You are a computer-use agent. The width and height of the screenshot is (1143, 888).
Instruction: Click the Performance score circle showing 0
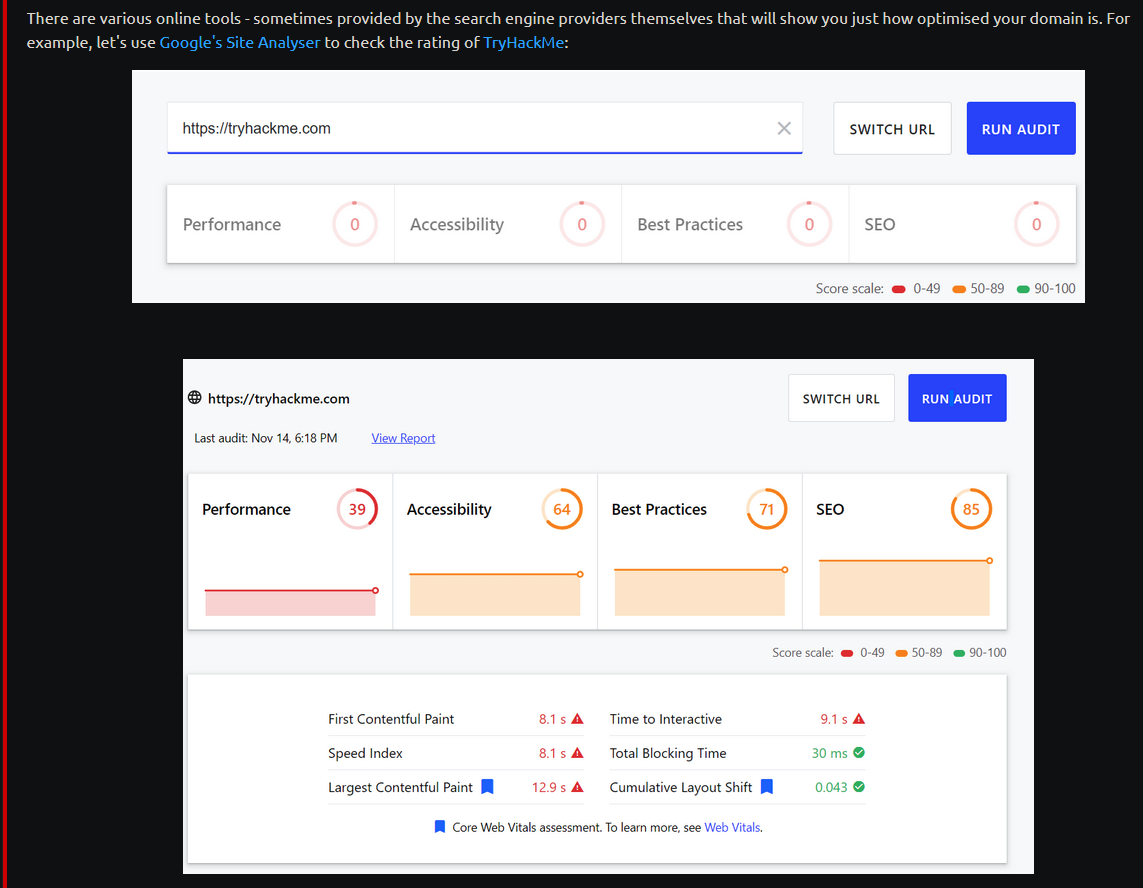point(355,224)
